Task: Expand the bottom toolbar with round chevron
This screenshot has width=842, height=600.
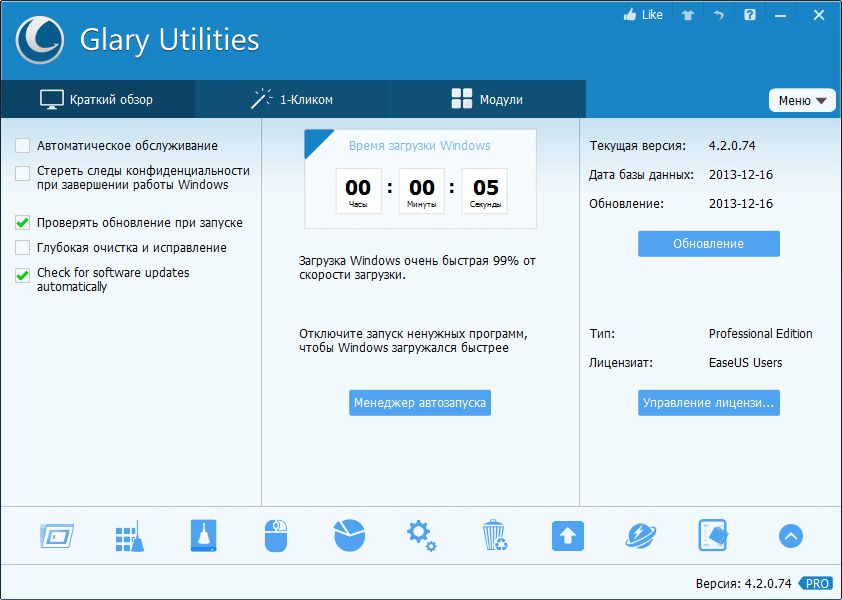Action: 790,536
